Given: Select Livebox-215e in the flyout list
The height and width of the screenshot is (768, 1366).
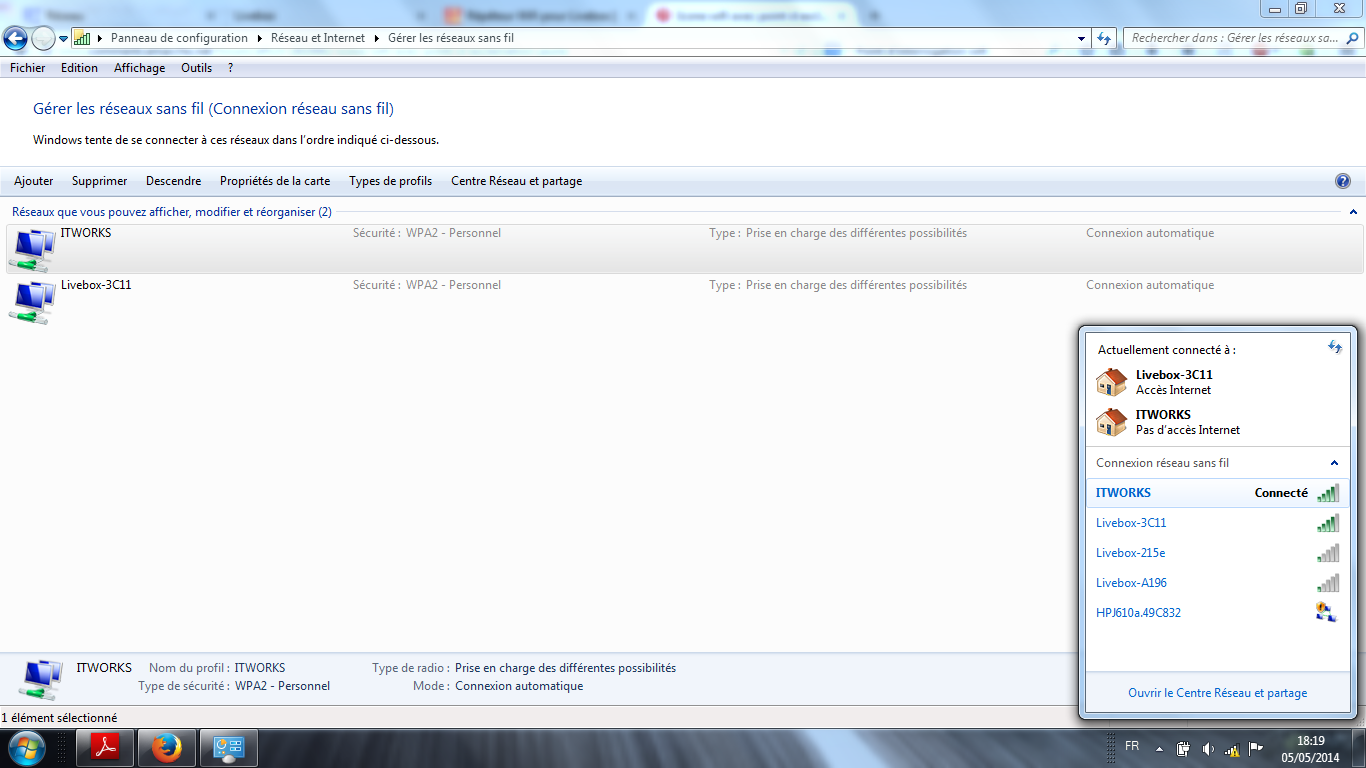Looking at the screenshot, I should coord(1217,553).
